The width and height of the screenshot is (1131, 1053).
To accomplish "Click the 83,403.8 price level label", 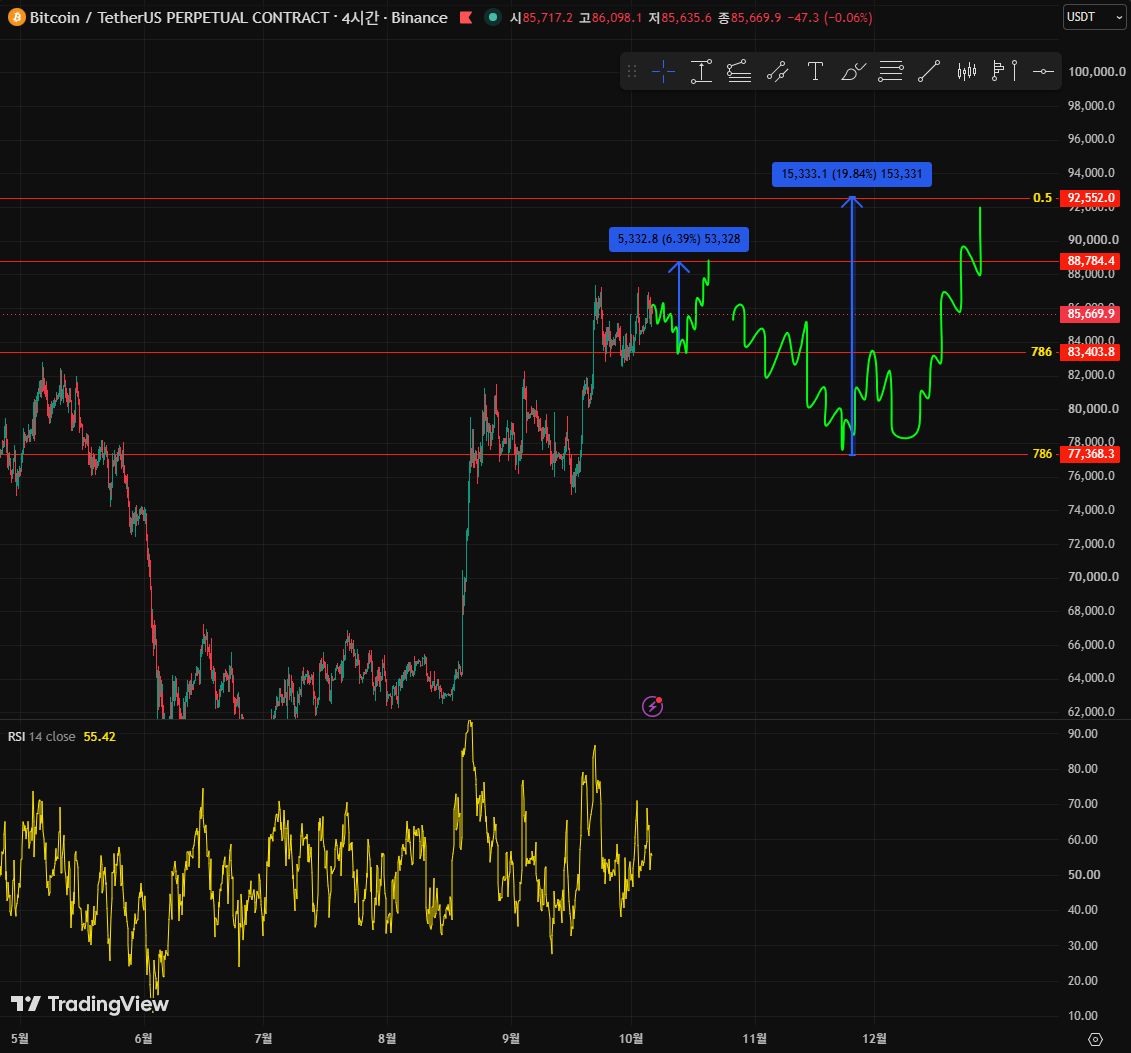I will [x=1090, y=352].
